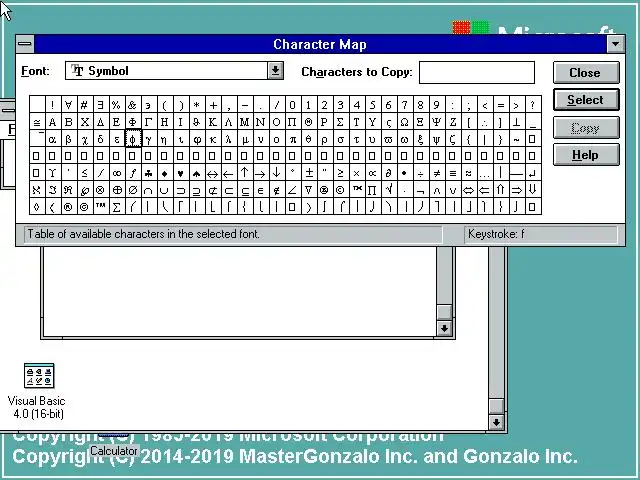This screenshot has height=480, width=640.
Task: Choose the single right arrow cell
Action: point(260,173)
